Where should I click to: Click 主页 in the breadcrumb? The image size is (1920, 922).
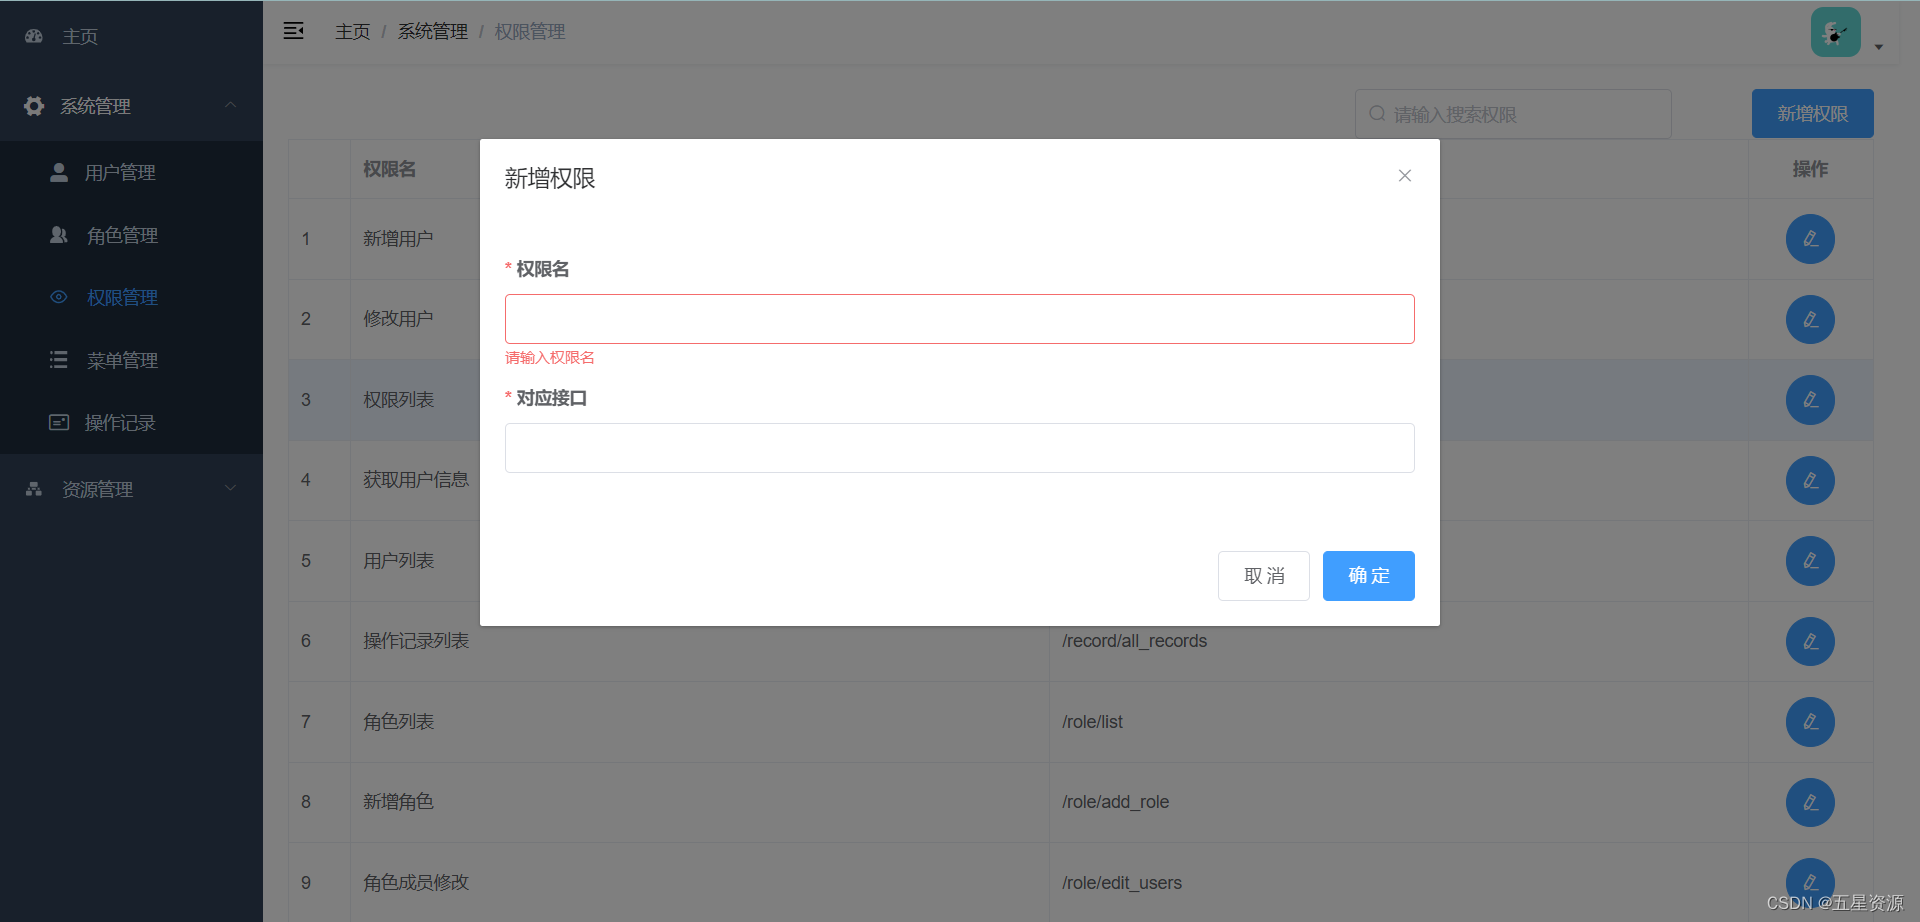point(352,31)
